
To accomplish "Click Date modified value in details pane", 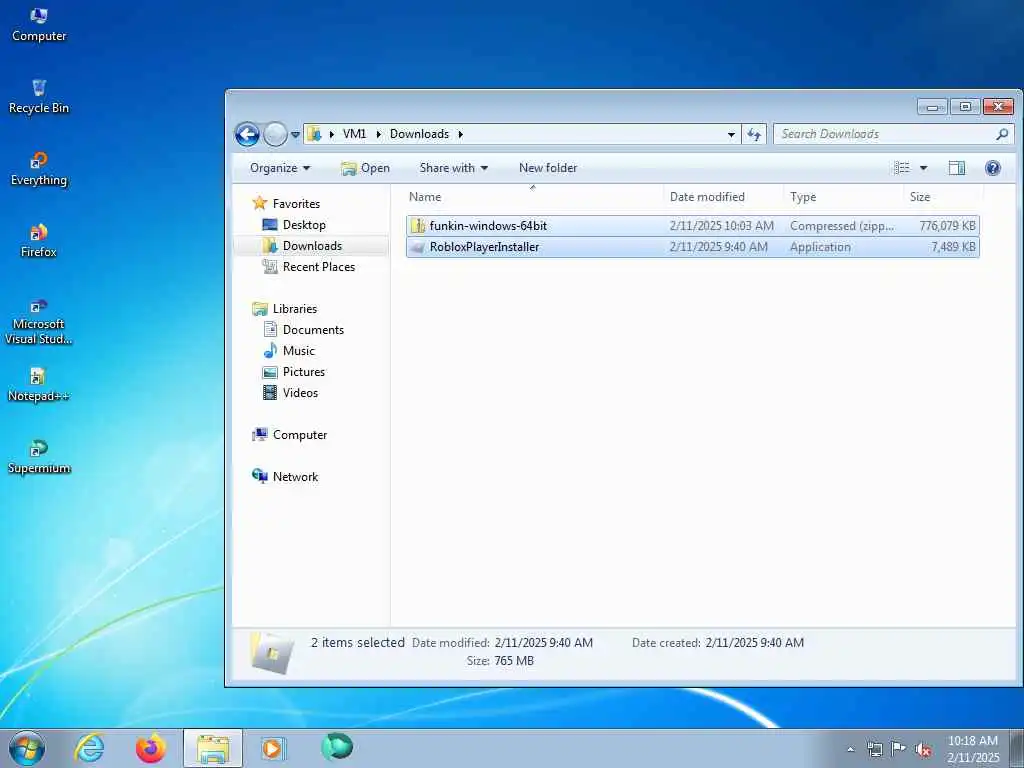I will (543, 643).
